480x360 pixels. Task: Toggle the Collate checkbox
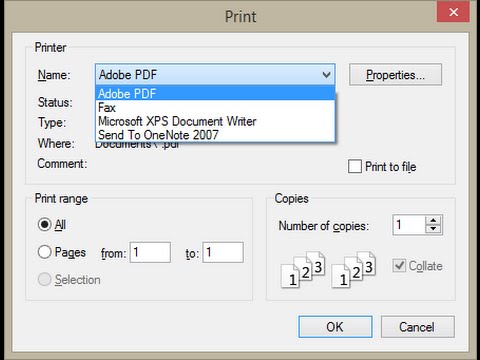click(399, 266)
